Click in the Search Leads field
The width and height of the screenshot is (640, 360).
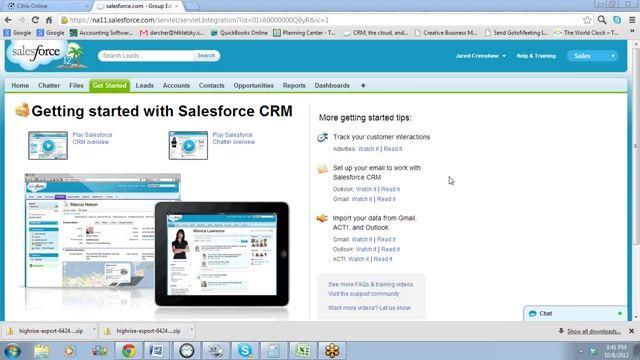(146, 56)
